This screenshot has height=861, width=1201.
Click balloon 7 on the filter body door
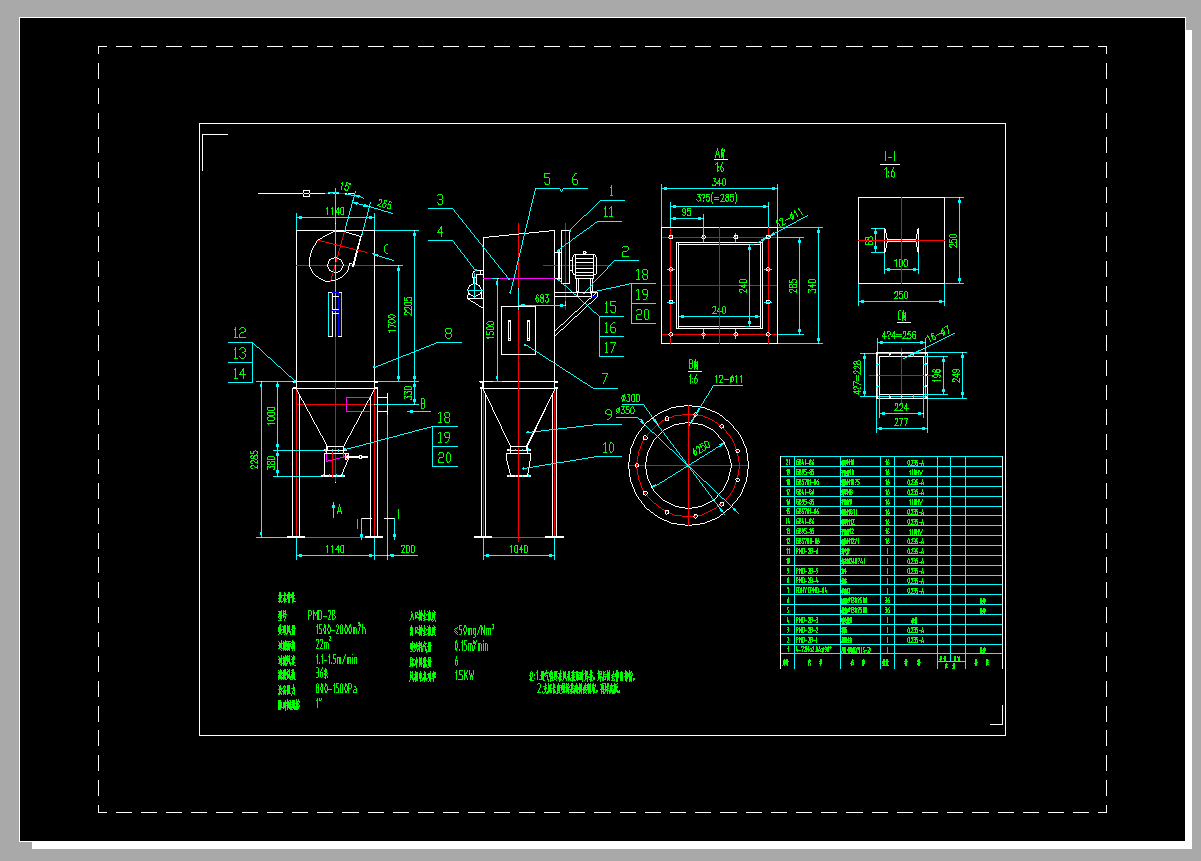point(606,377)
